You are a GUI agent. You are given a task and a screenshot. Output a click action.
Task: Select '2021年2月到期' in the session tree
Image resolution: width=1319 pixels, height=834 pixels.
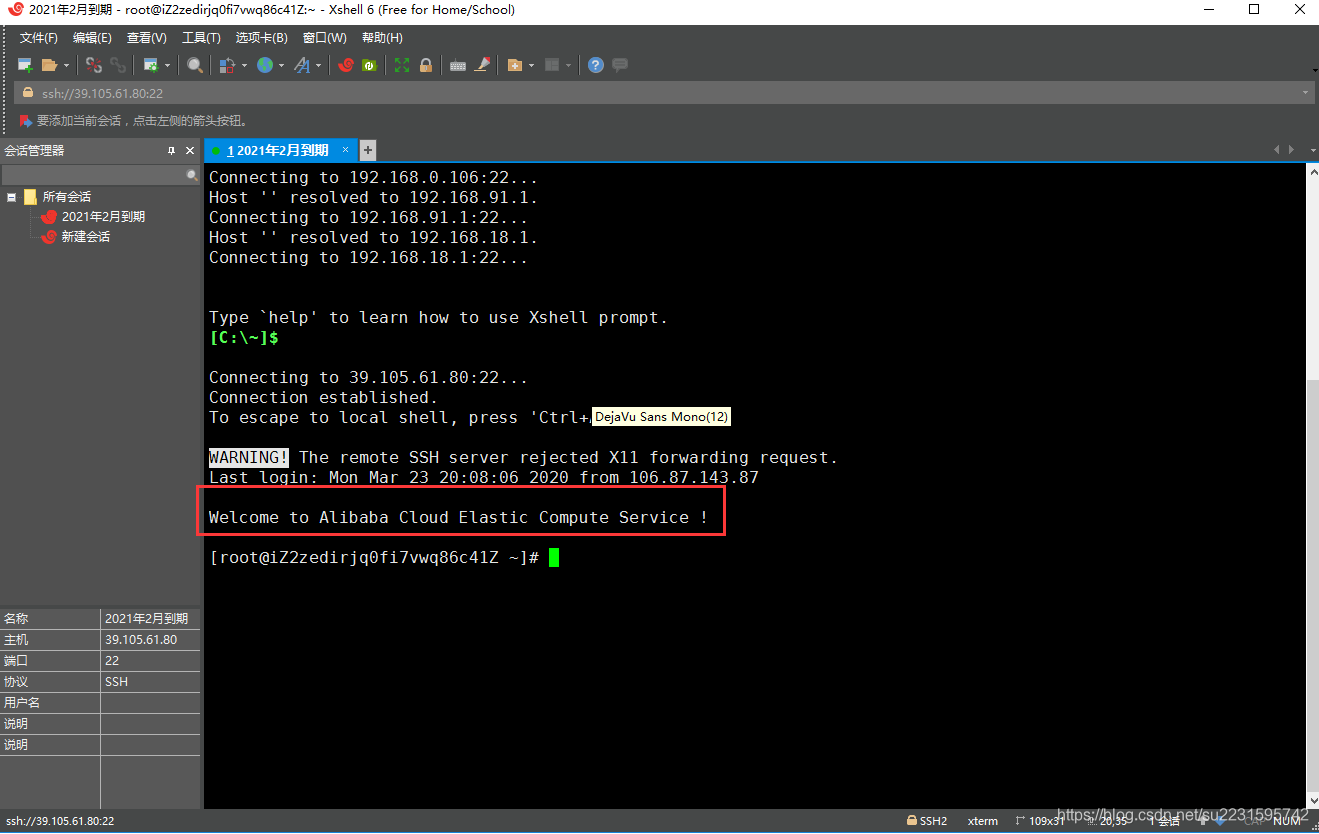103,217
